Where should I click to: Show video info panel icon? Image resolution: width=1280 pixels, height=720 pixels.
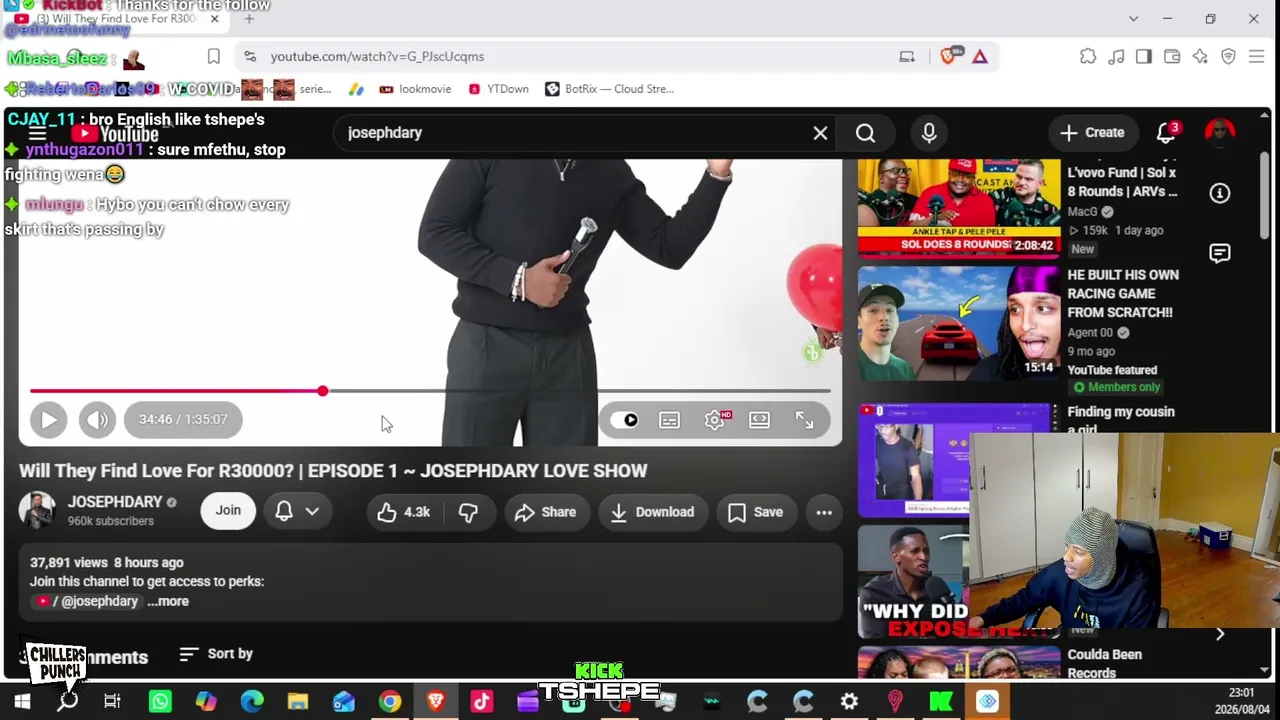click(x=1220, y=193)
